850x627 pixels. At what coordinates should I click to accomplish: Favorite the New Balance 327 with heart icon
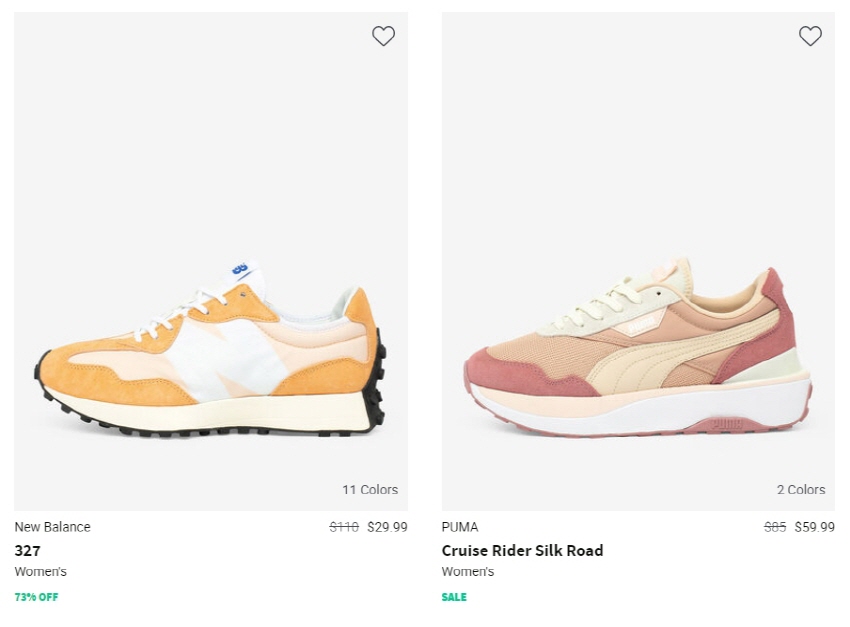[x=383, y=36]
